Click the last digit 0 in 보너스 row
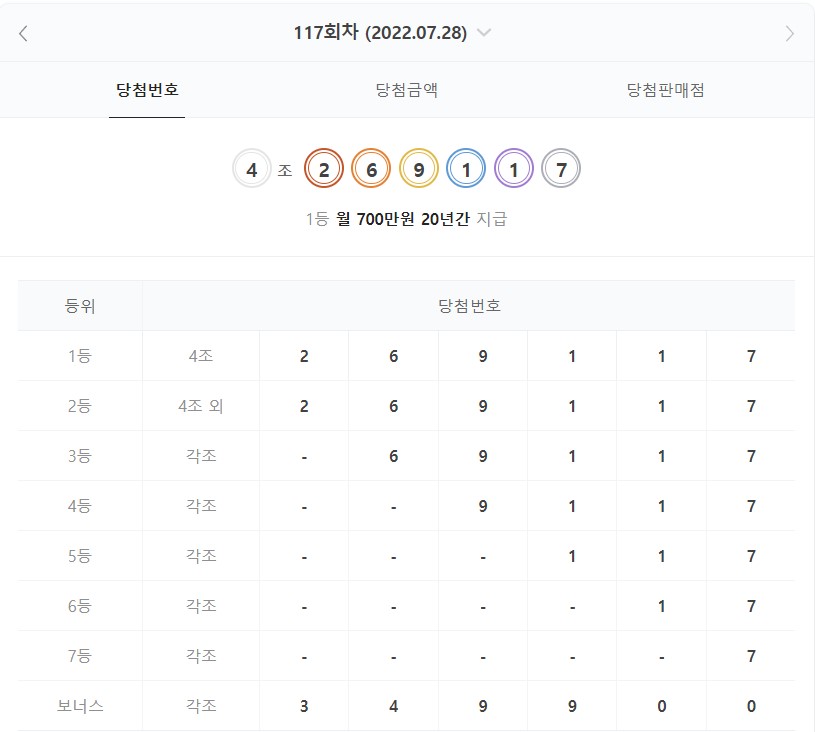This screenshot has width=815, height=732. pos(751,706)
